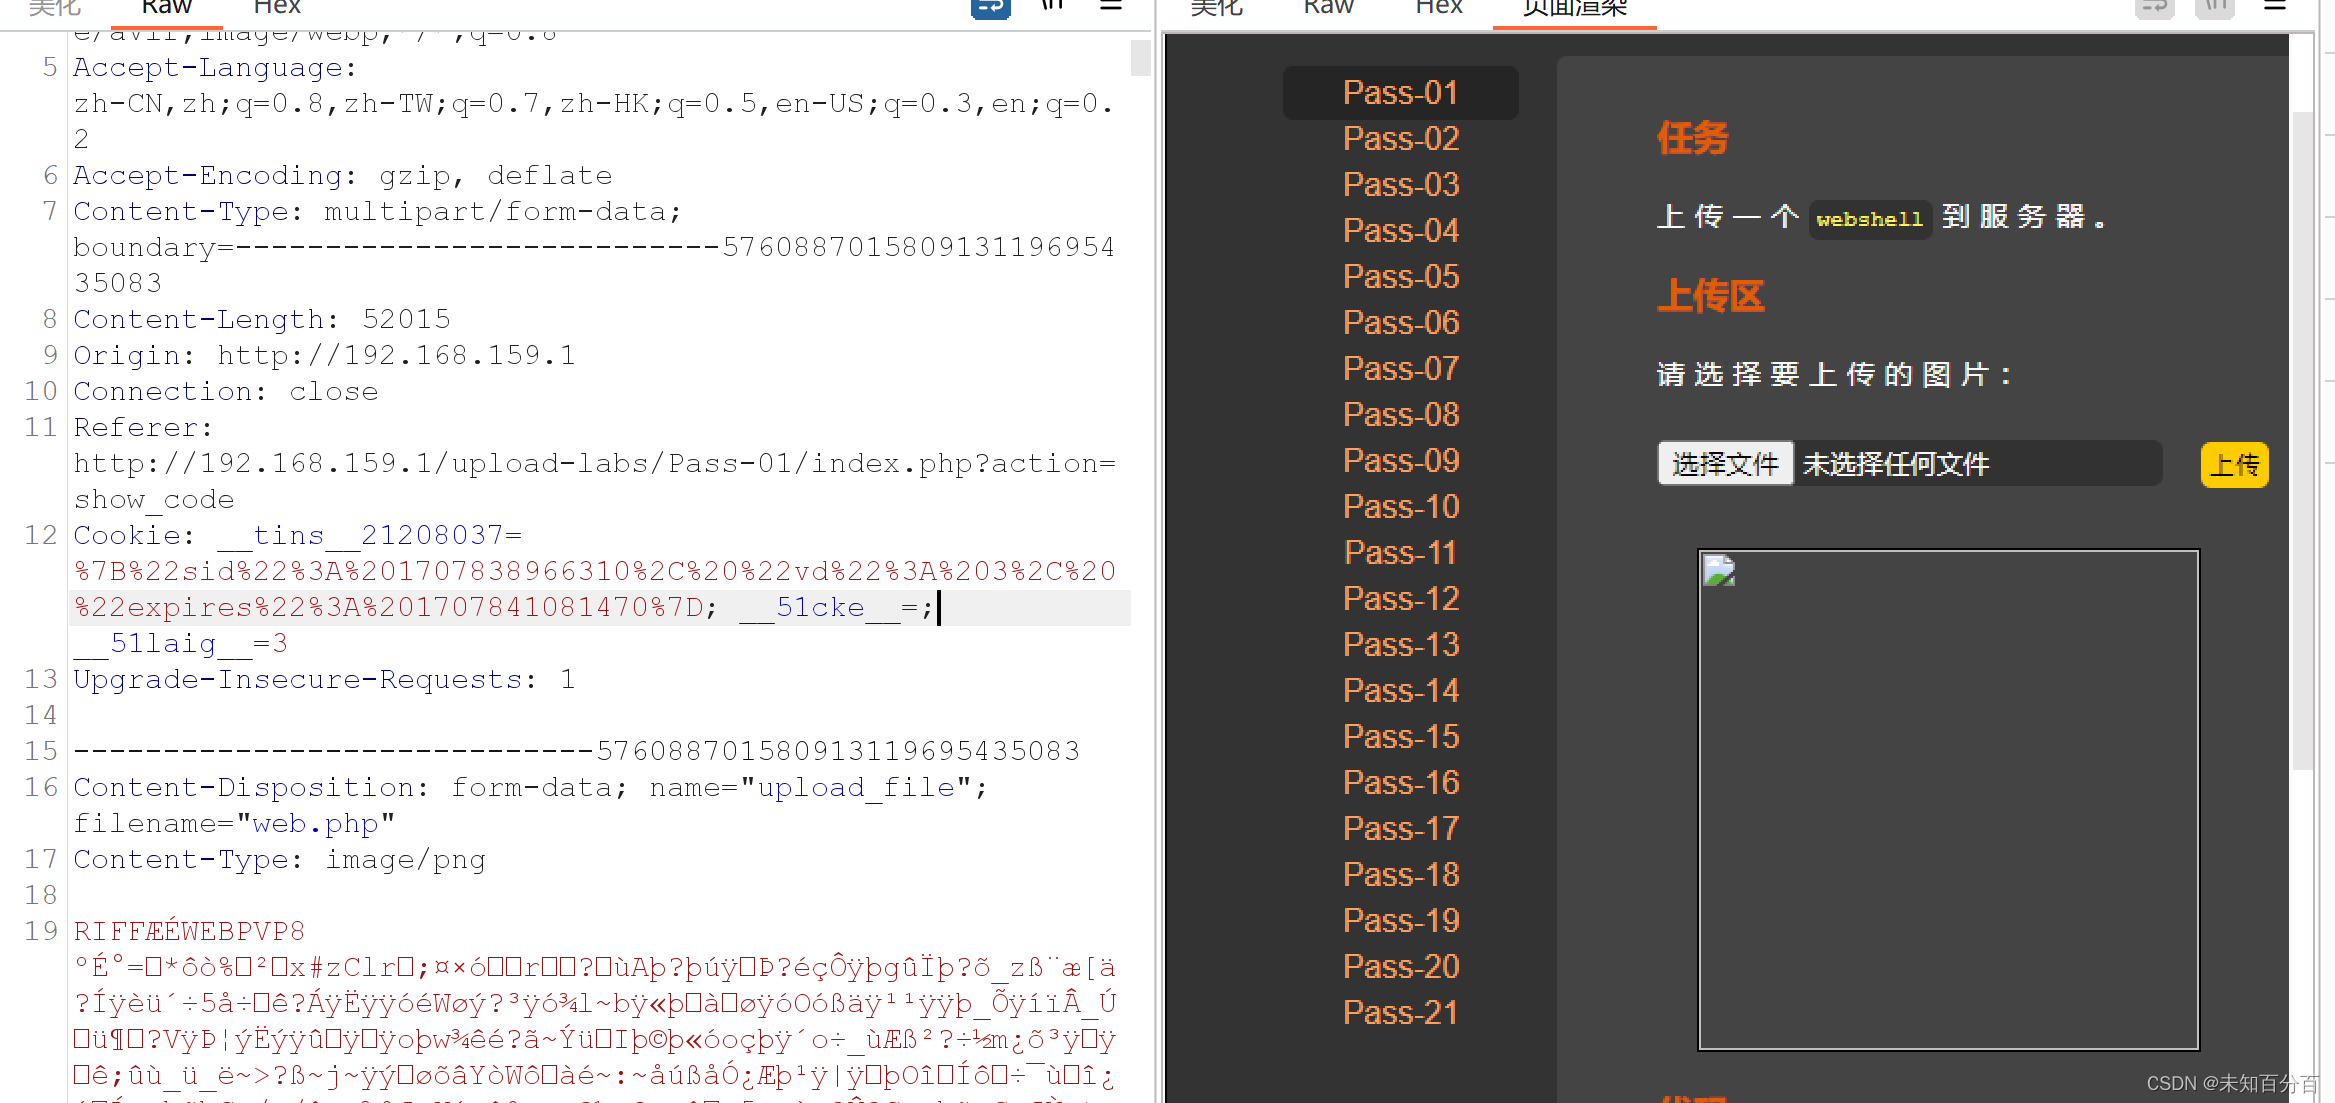Switch request view to Hex tab
This screenshot has height=1103, width=2335.
pyautogui.click(x=277, y=8)
